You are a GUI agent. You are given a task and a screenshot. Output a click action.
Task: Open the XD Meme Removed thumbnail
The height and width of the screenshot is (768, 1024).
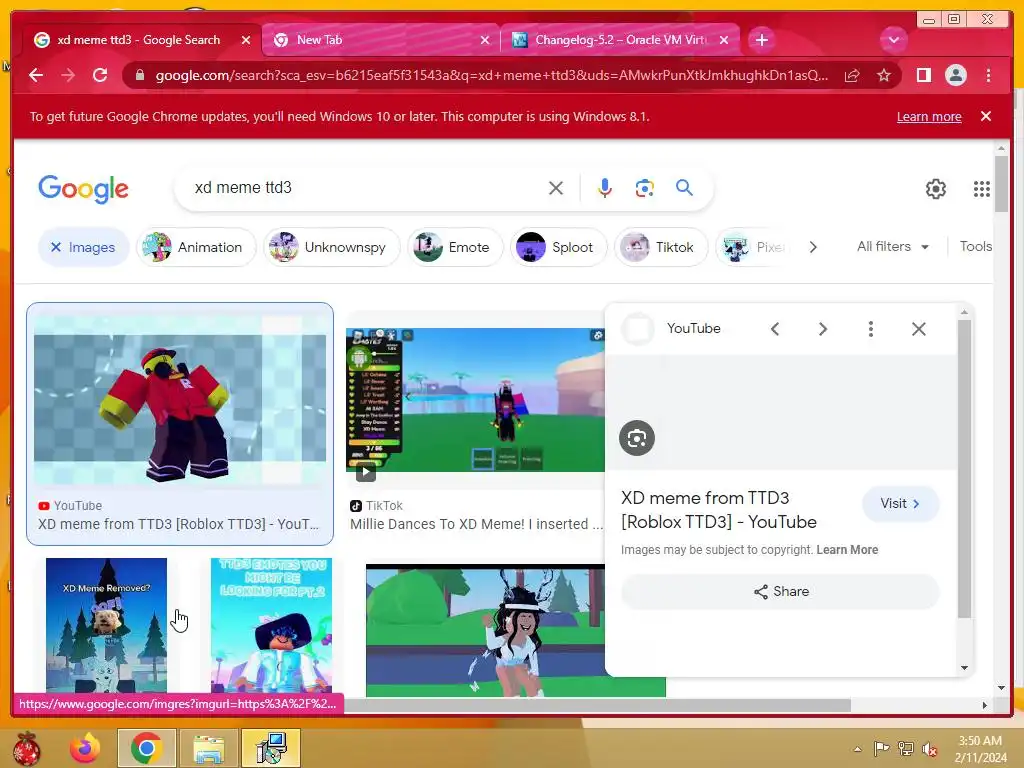click(106, 625)
